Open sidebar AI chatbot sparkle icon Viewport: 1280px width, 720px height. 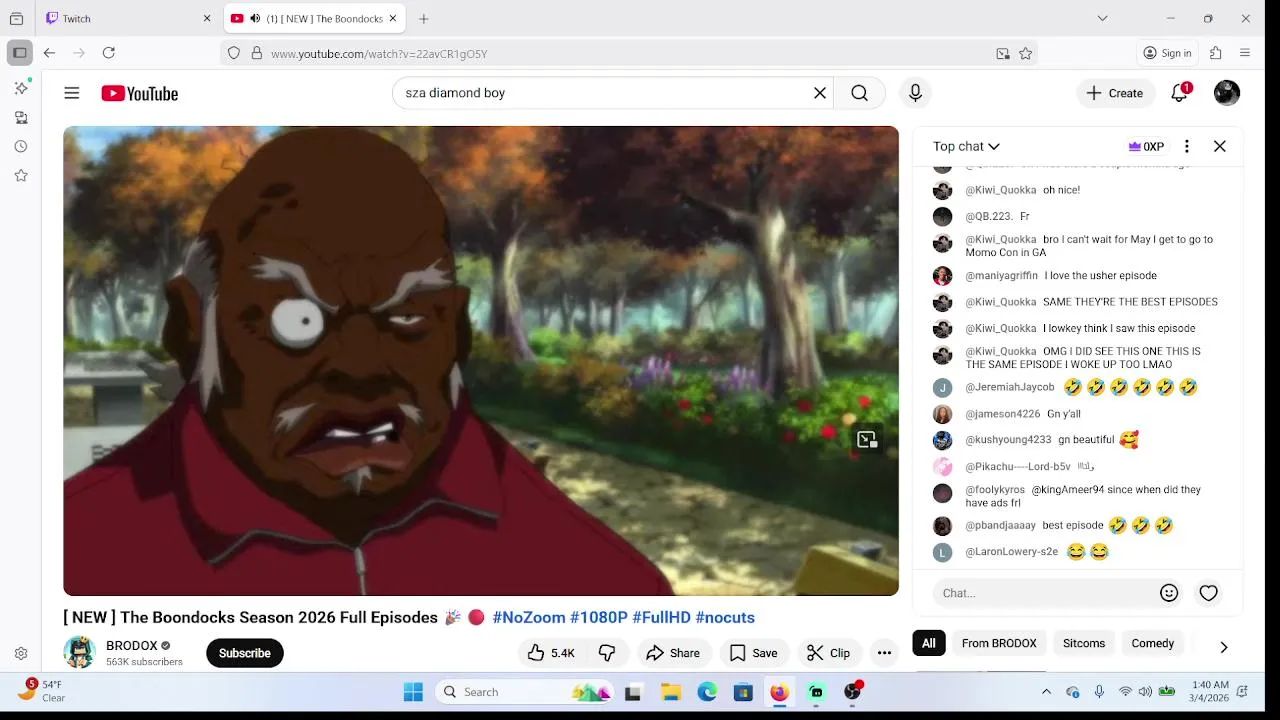(x=21, y=88)
